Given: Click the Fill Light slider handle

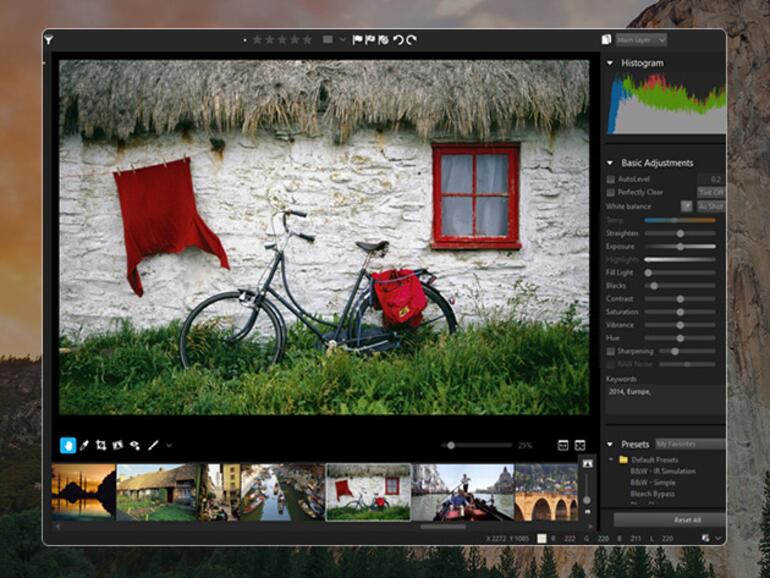Looking at the screenshot, I should (648, 273).
